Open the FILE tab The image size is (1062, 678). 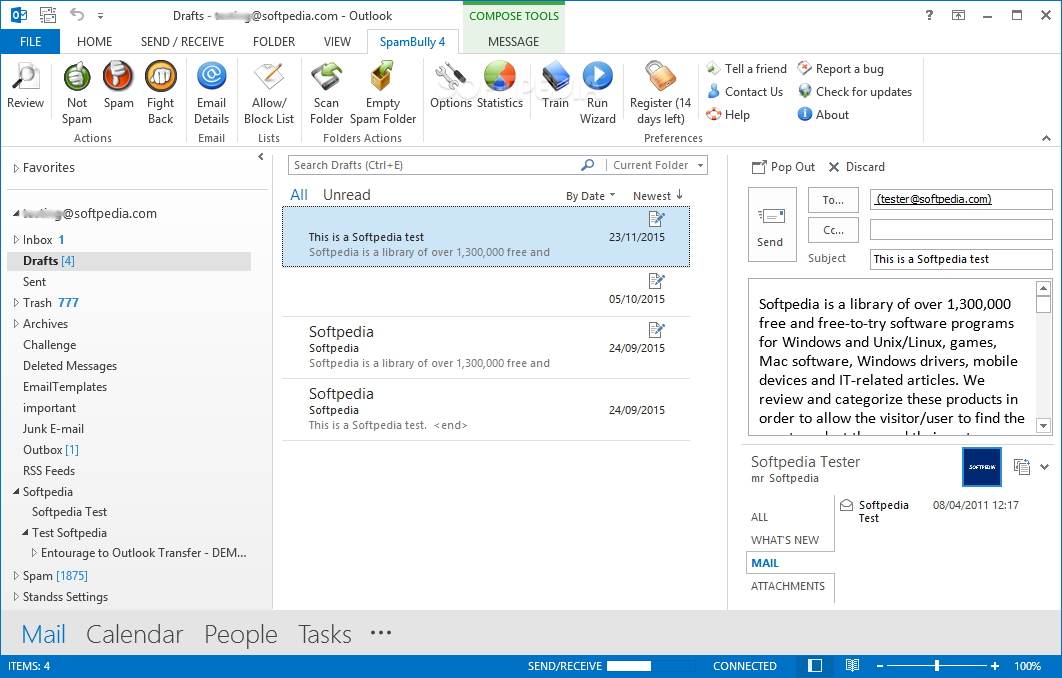(30, 41)
